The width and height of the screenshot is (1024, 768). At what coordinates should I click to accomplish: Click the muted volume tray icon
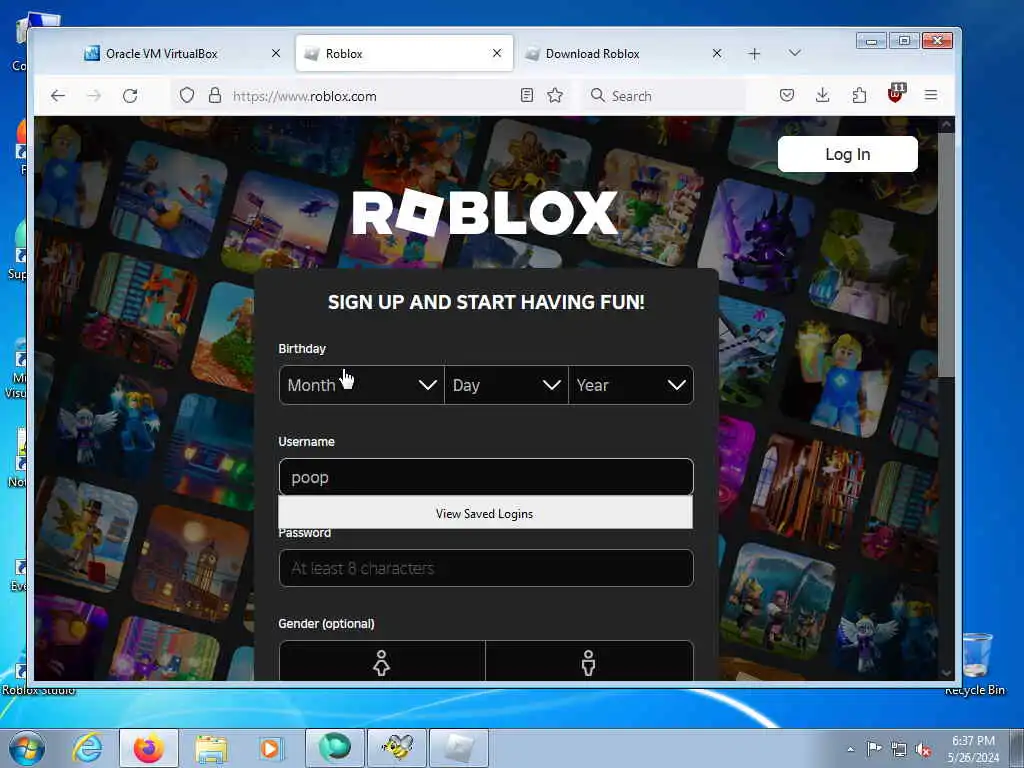pos(923,750)
